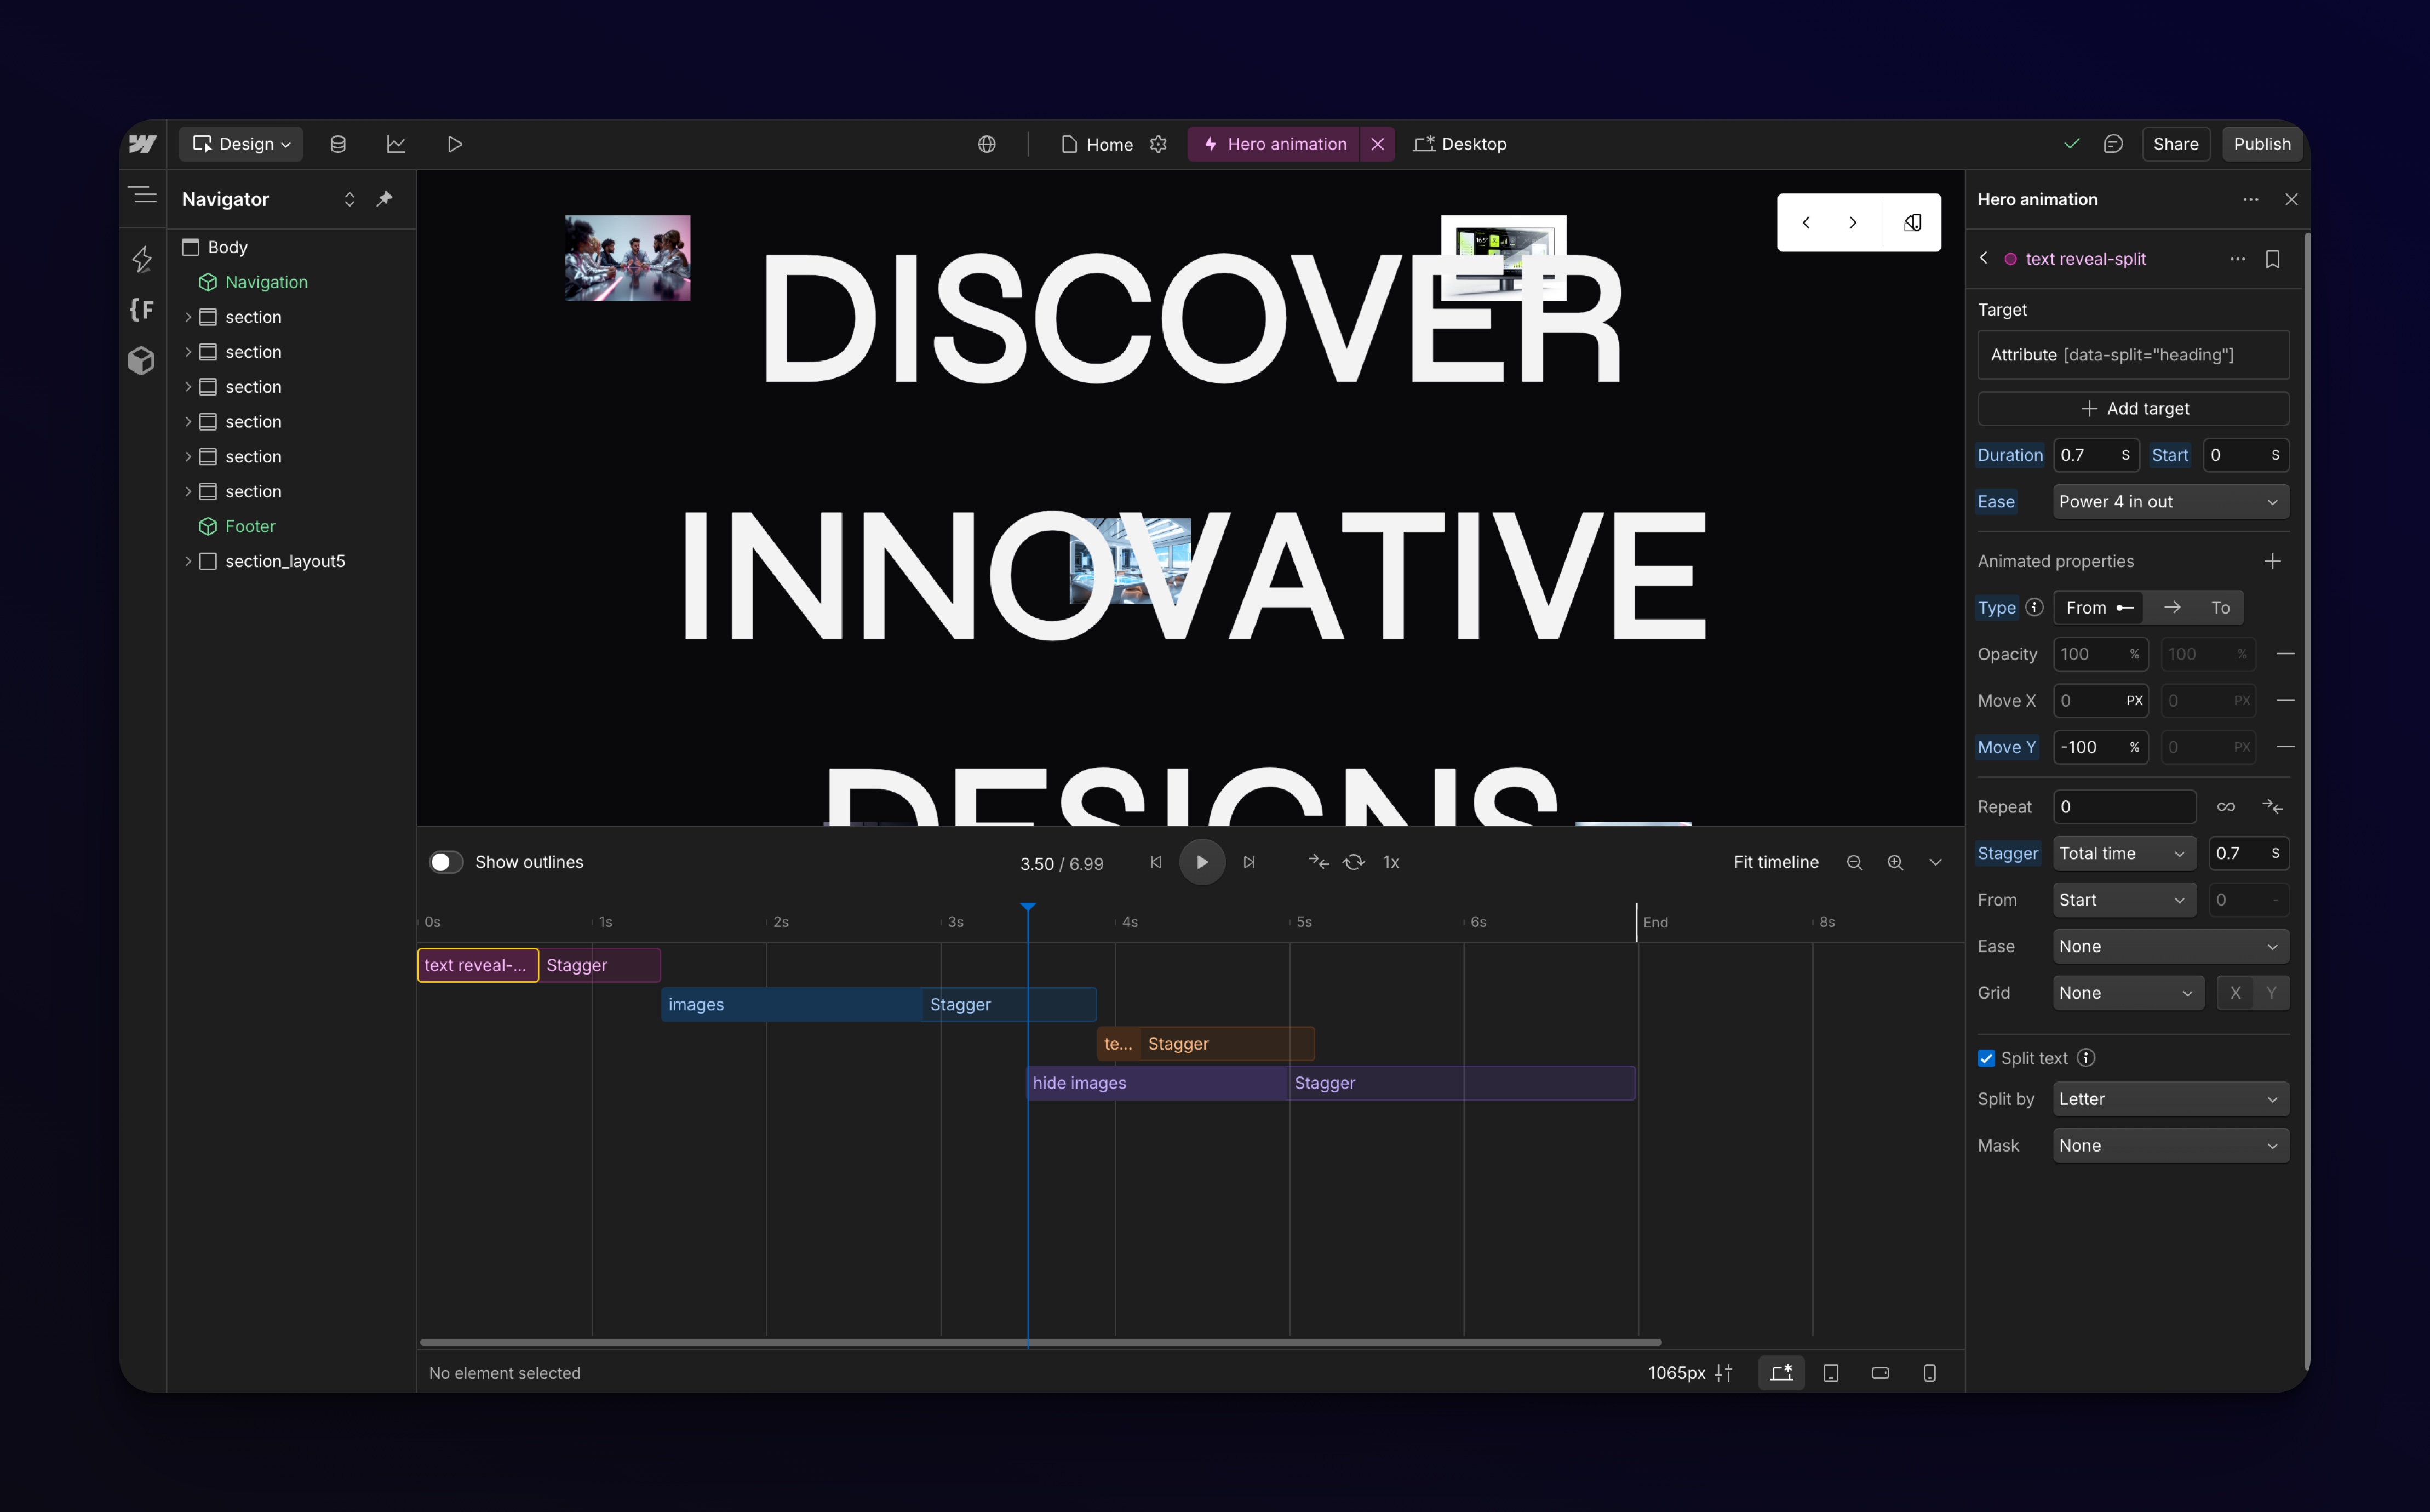This screenshot has height=1512, width=2430.
Task: Zoom in the timeline
Action: click(x=1895, y=862)
